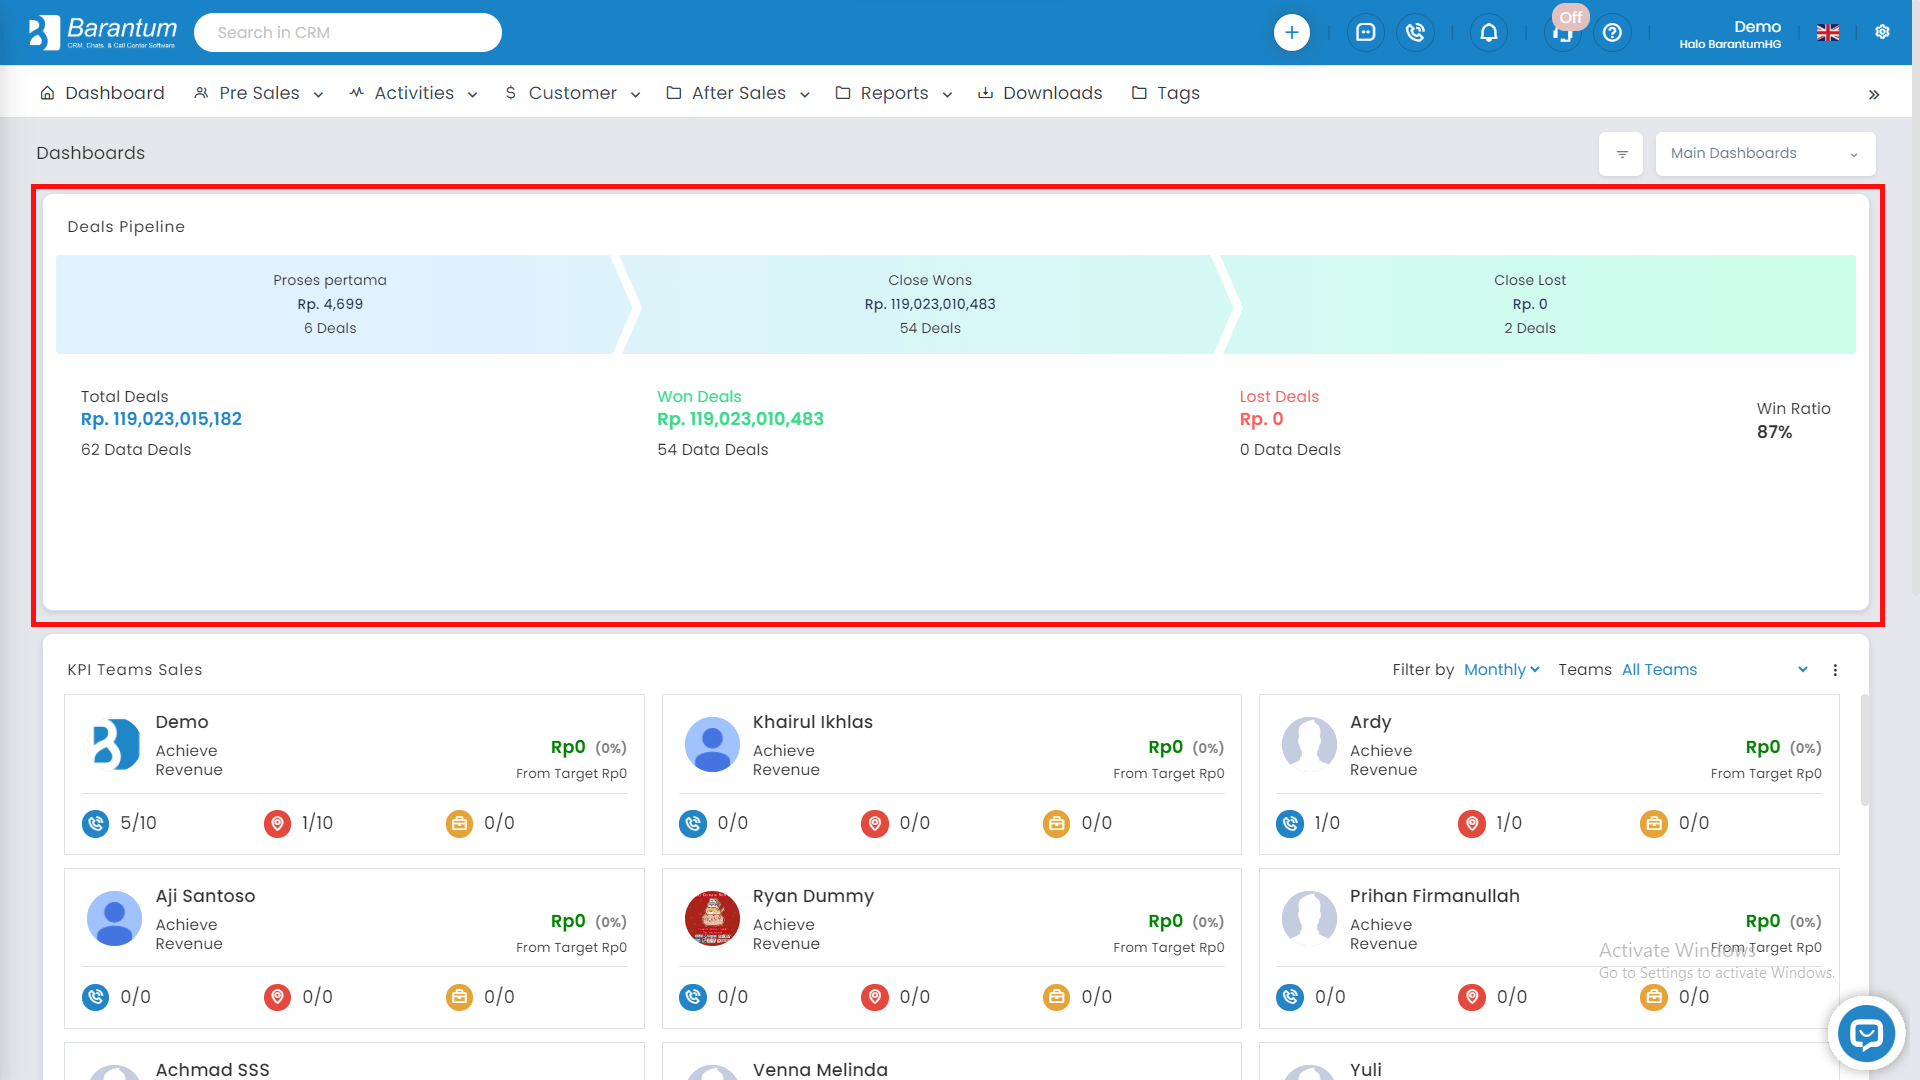Expand hidden menu items double chevron
The height and width of the screenshot is (1080, 1920).
click(x=1874, y=94)
